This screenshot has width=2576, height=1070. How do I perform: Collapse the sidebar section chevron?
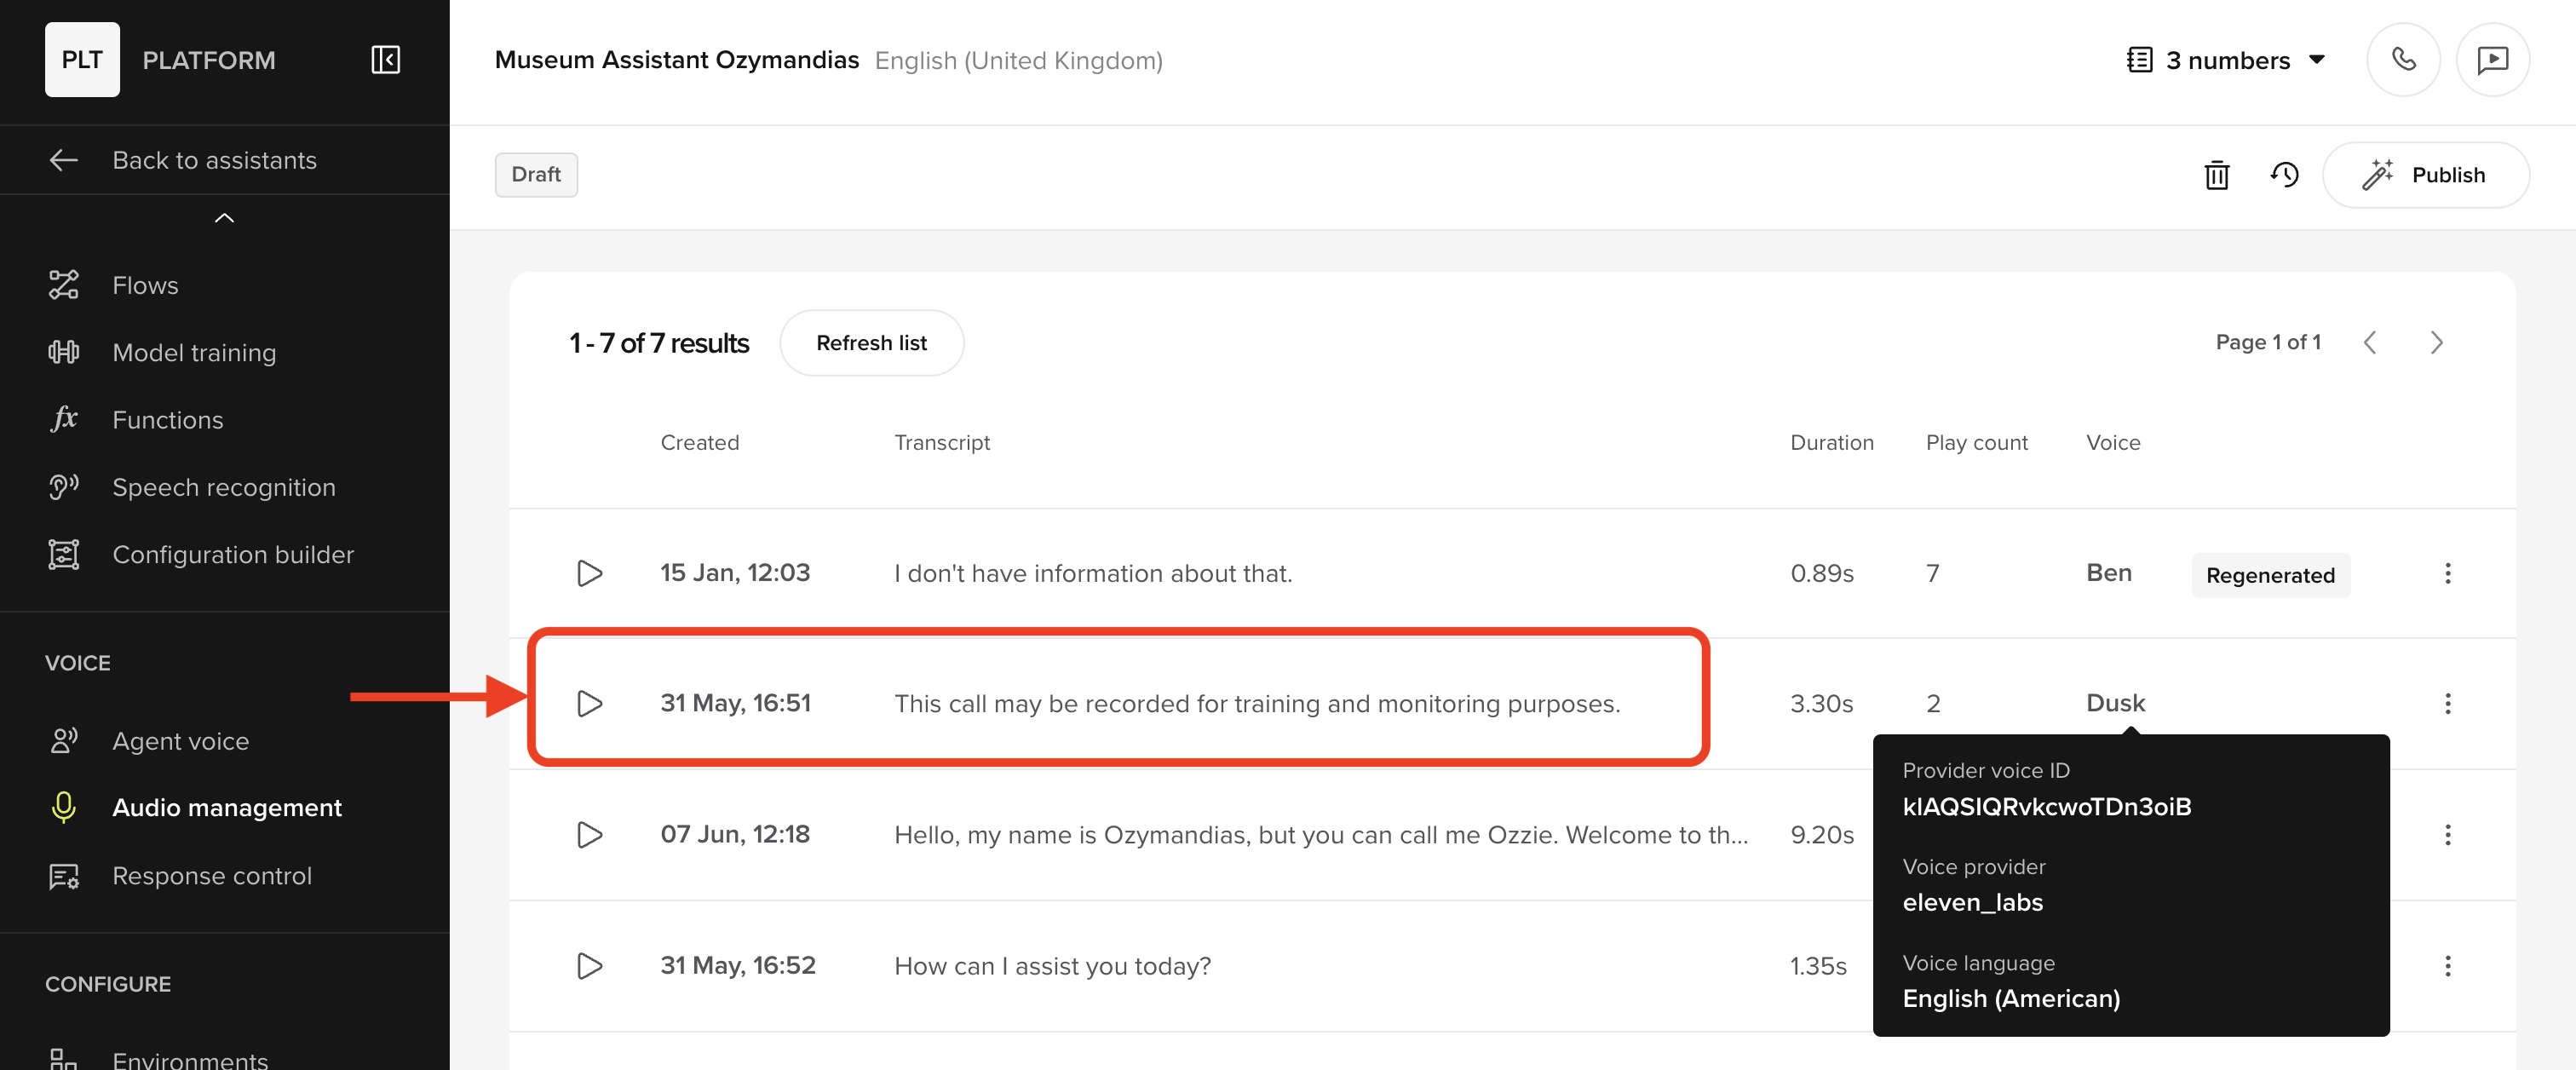click(224, 218)
